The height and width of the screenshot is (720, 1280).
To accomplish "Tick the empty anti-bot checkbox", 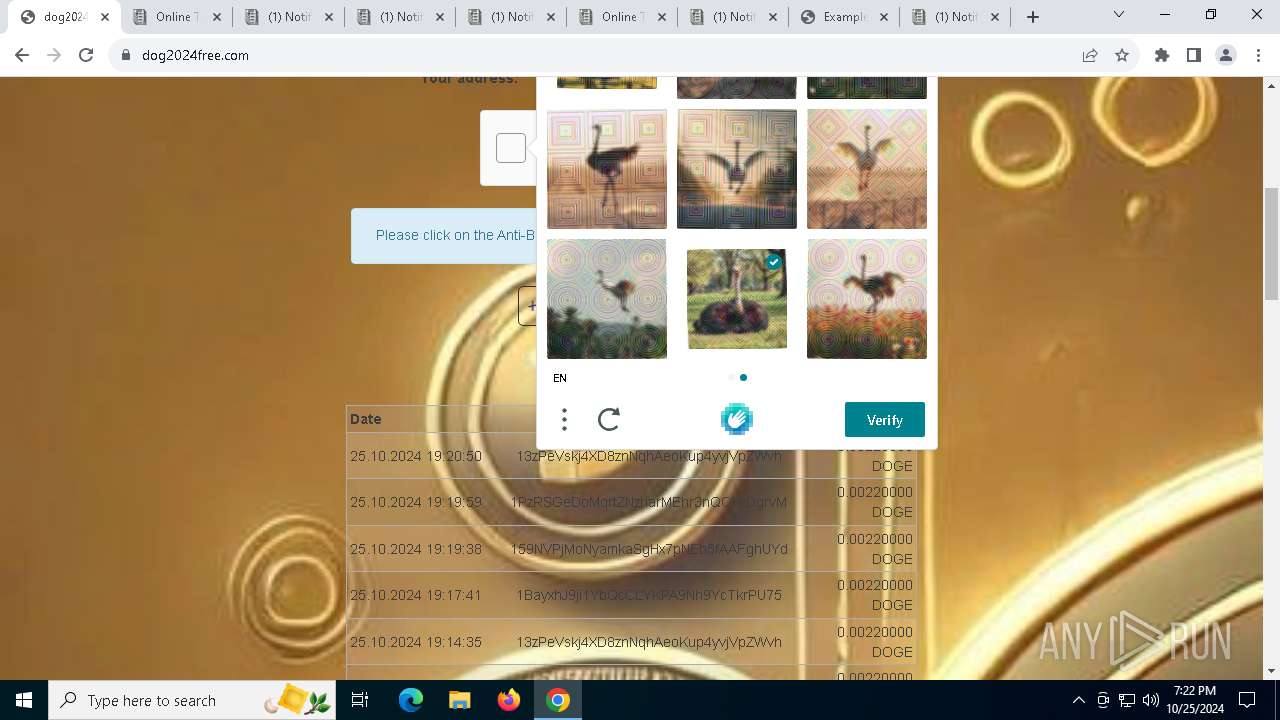I will coord(511,148).
